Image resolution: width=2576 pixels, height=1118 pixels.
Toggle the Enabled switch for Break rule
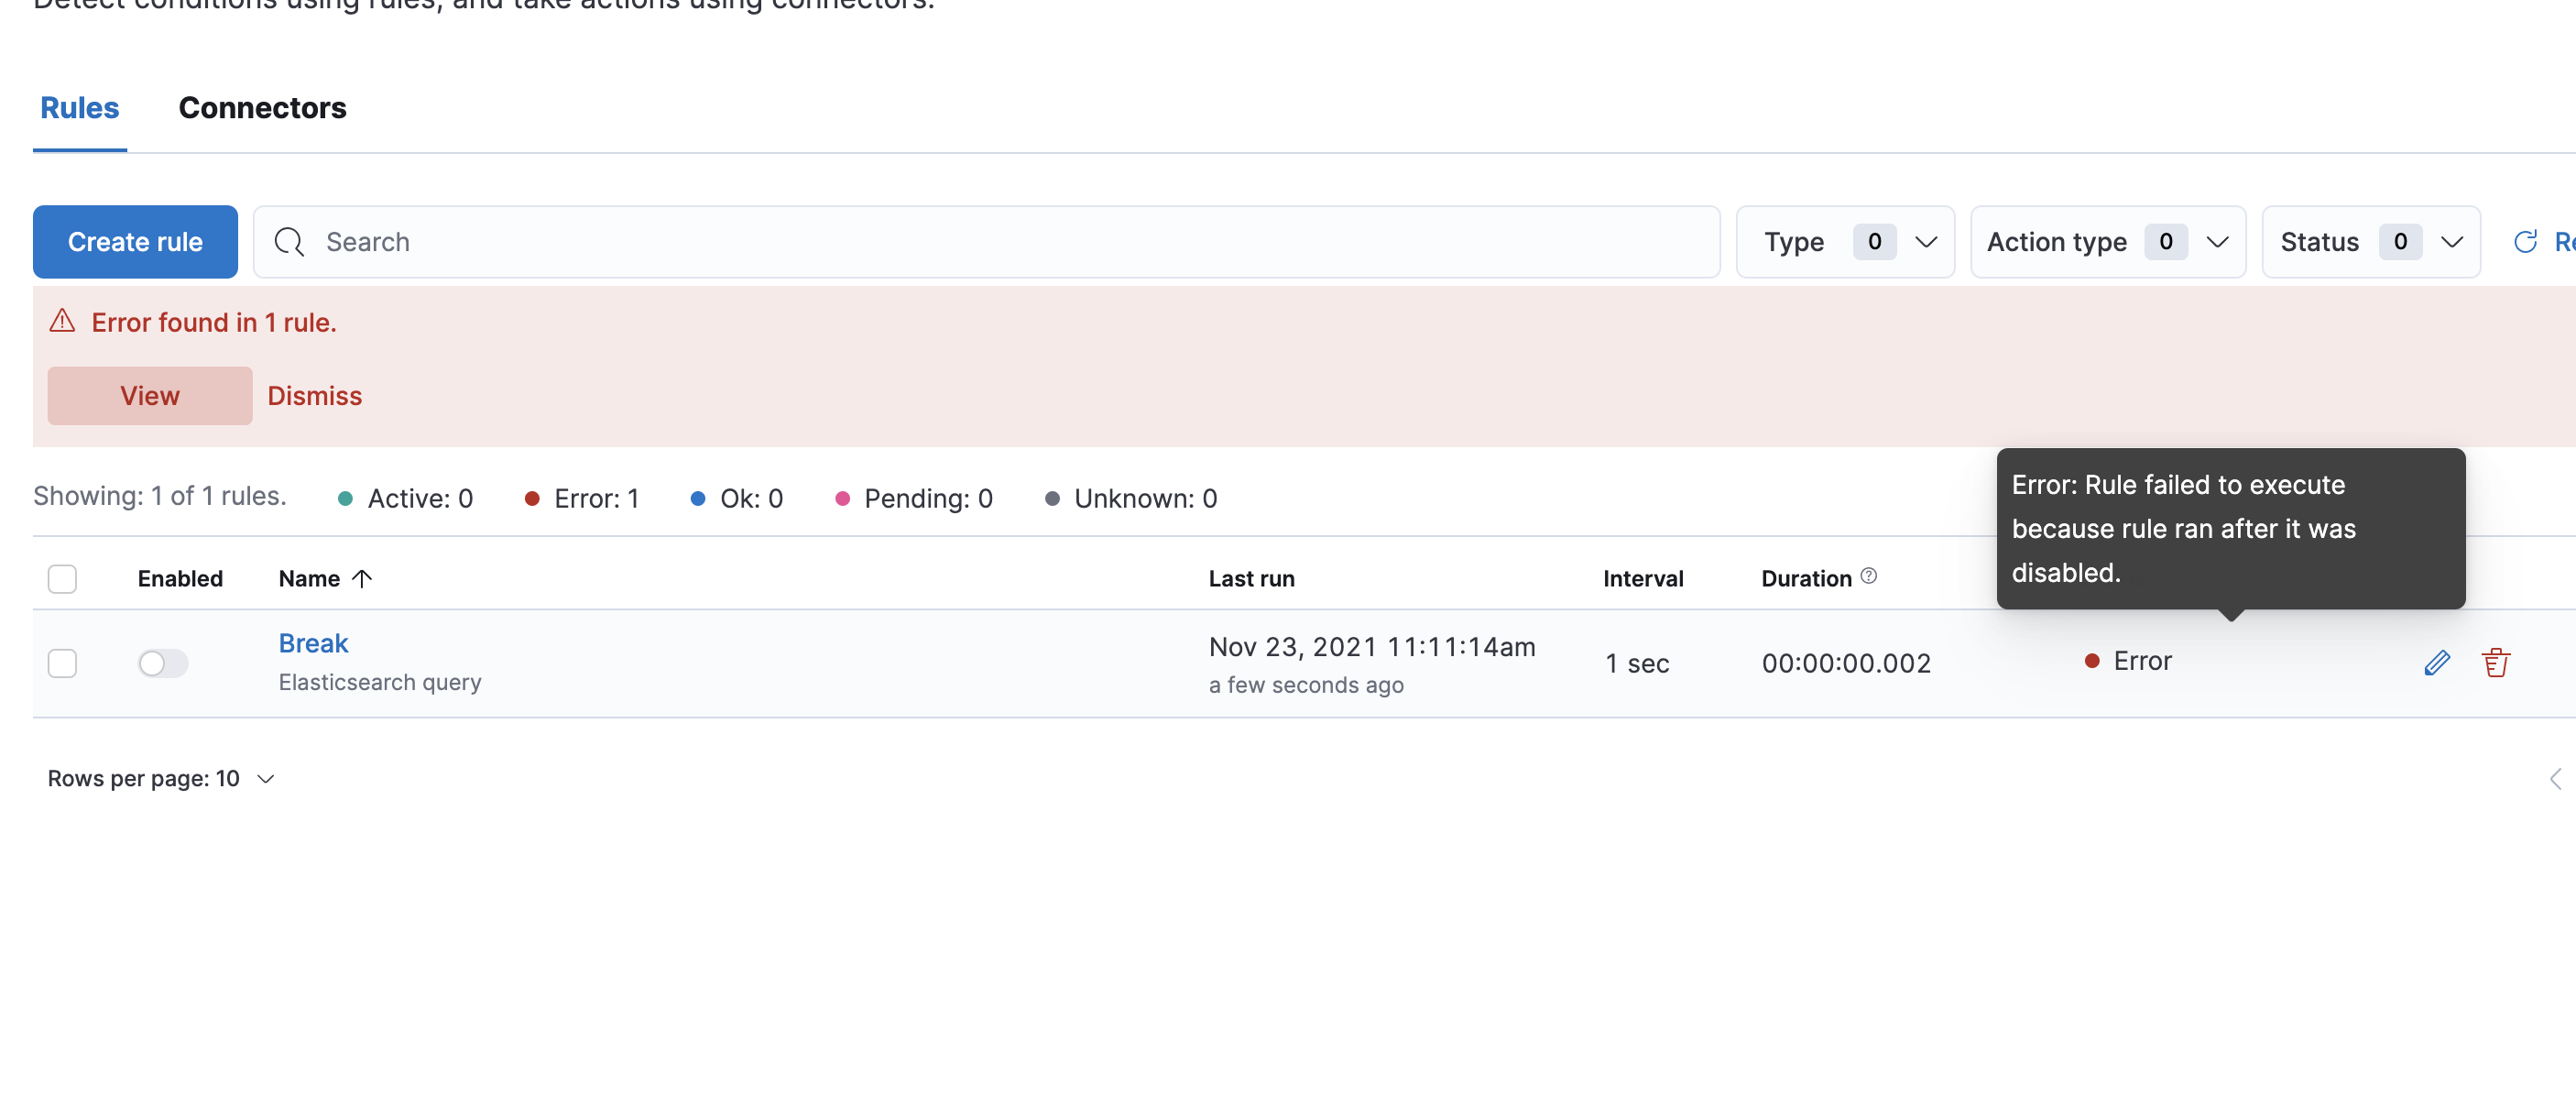[x=163, y=663]
